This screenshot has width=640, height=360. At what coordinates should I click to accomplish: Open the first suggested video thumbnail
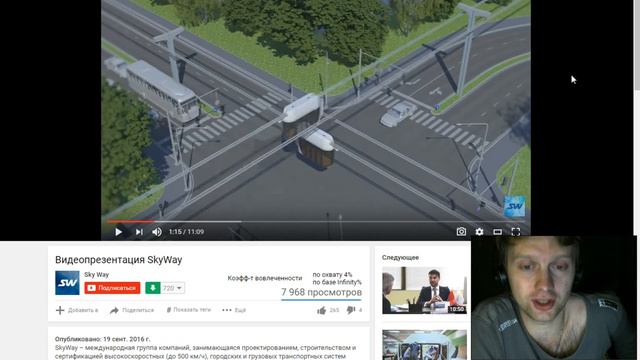(424, 290)
